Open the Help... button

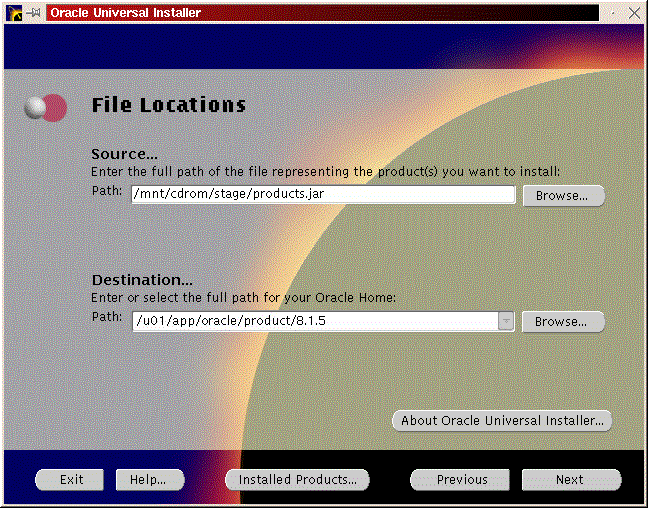pyautogui.click(x=148, y=480)
